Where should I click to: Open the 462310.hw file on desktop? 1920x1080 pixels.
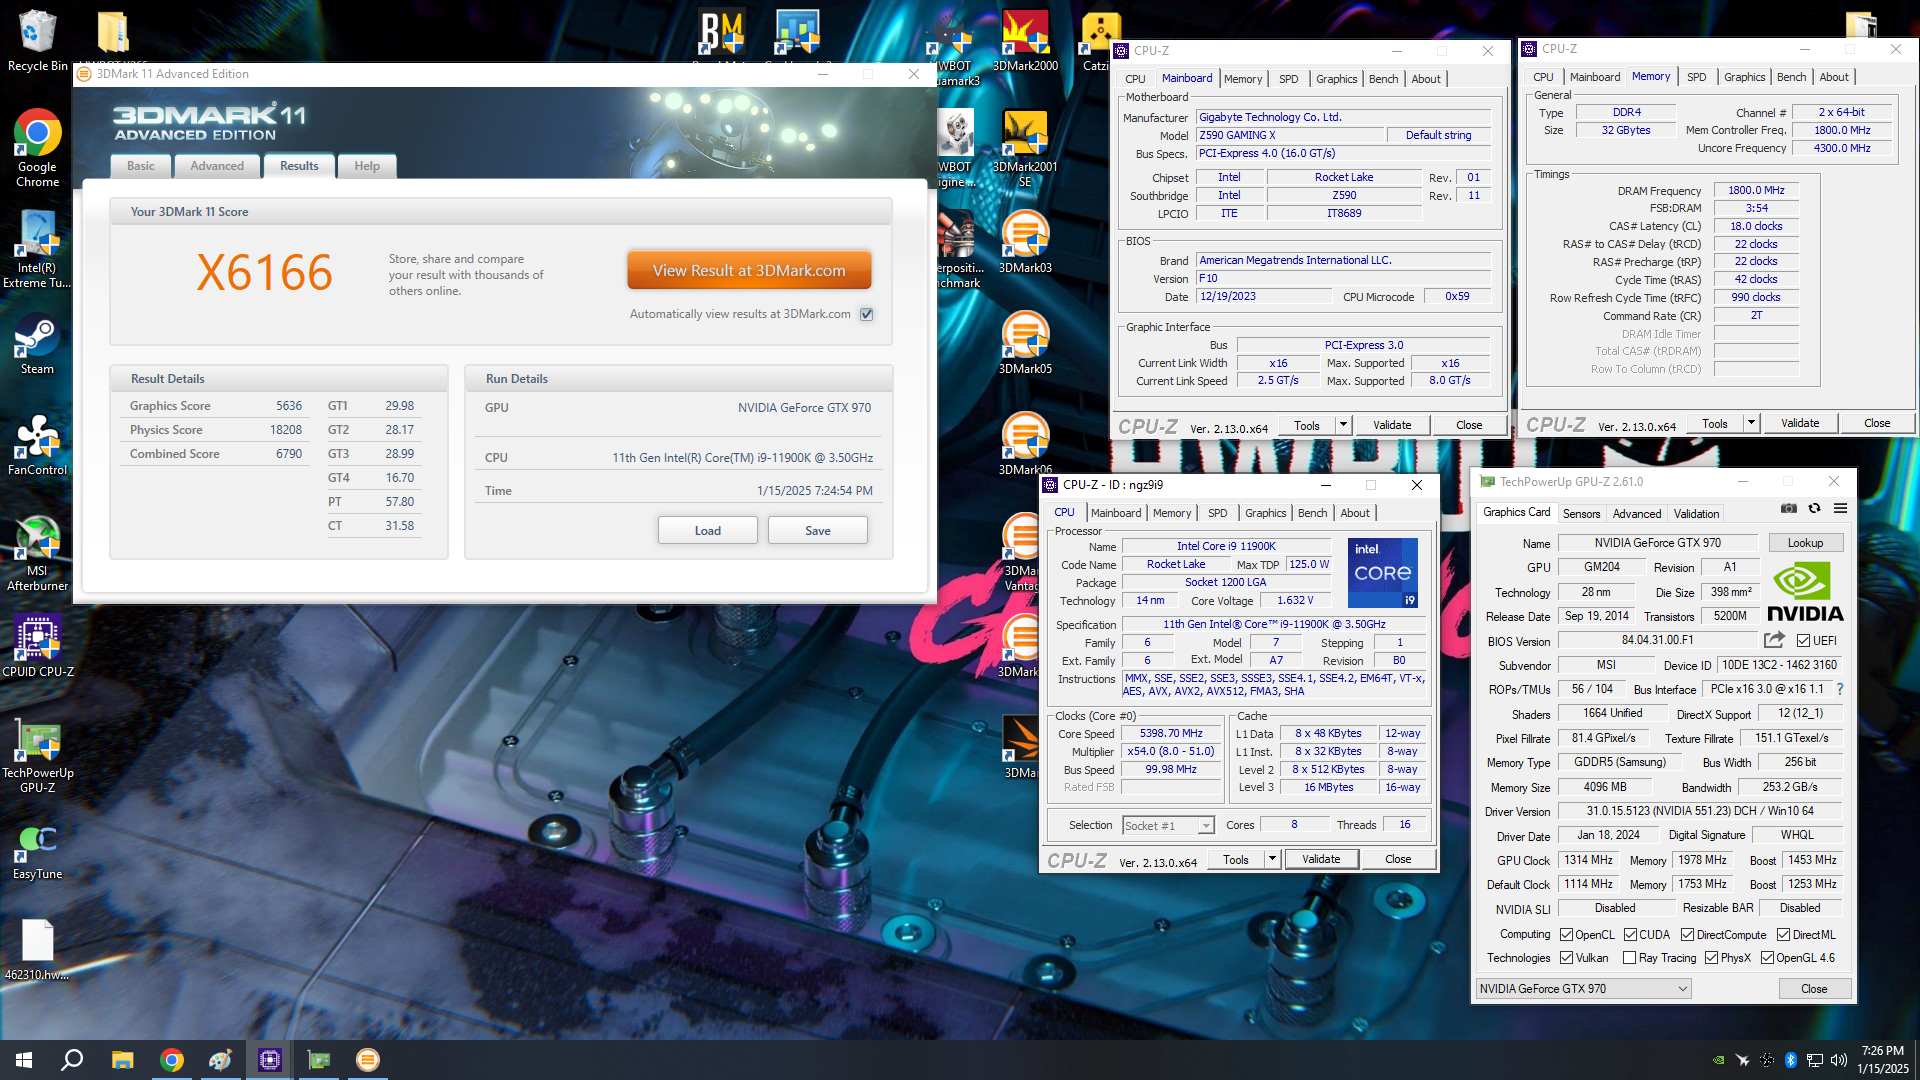[38, 950]
